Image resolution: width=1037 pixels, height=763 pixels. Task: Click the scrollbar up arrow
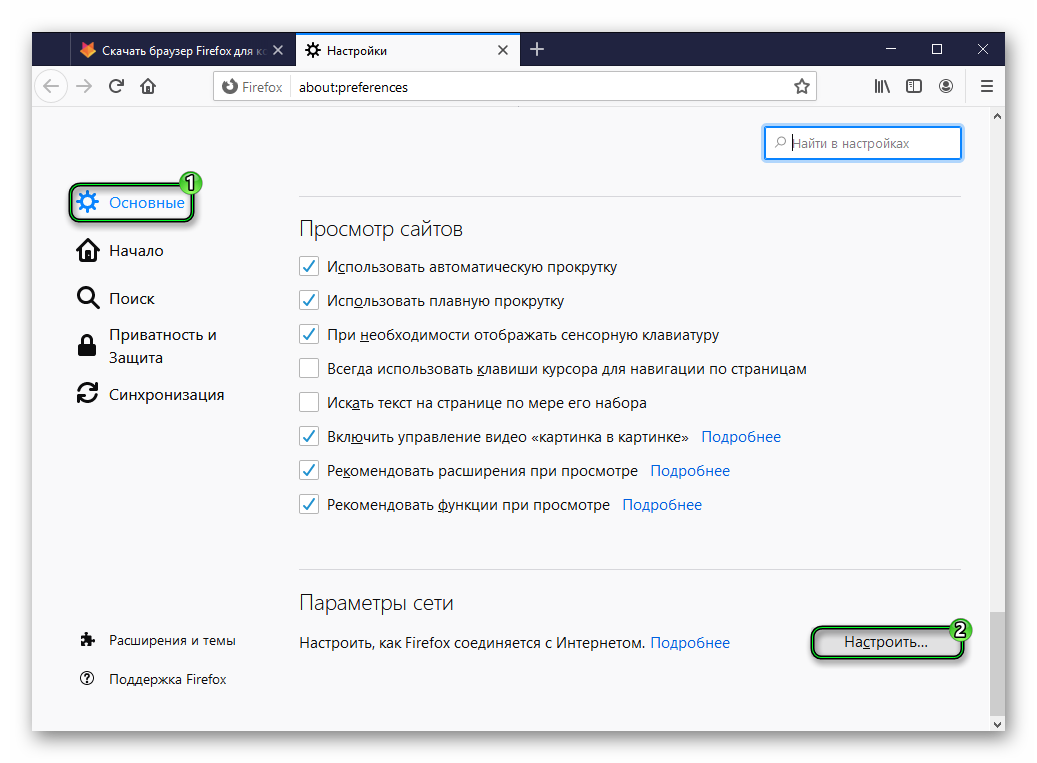pyautogui.click(x=997, y=116)
